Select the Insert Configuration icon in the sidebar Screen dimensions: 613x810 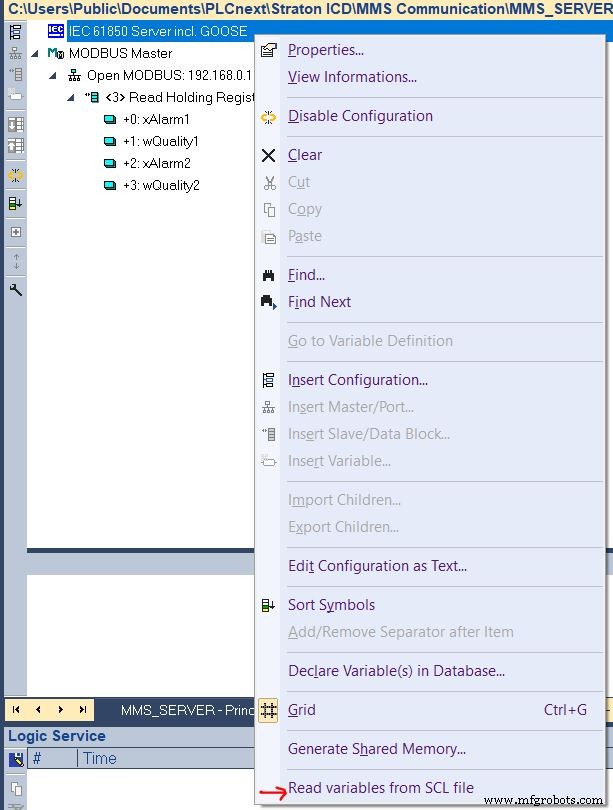(15, 33)
